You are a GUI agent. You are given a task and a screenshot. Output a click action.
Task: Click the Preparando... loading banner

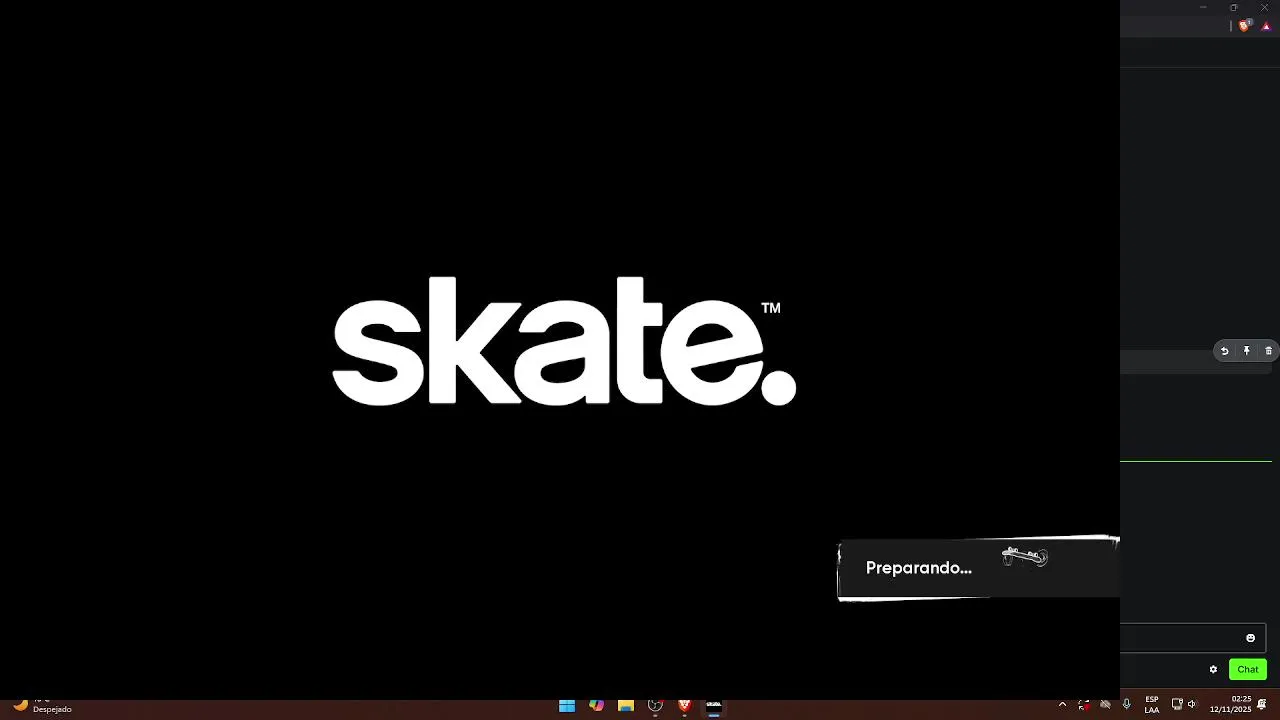pos(978,568)
